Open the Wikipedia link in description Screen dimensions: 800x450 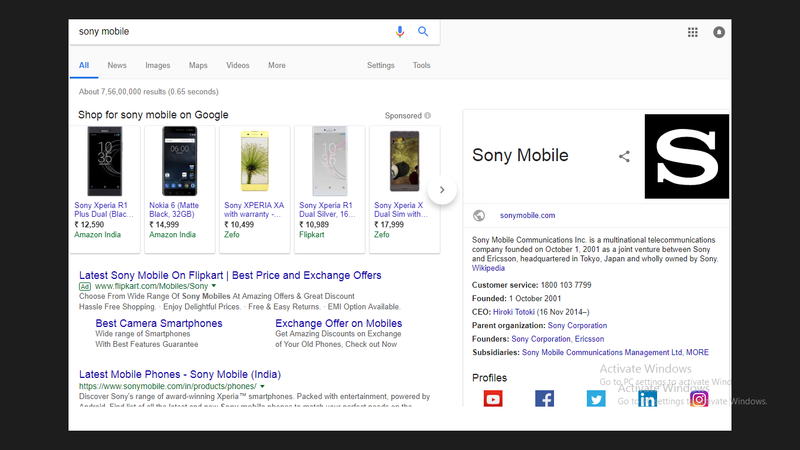pyautogui.click(x=489, y=268)
